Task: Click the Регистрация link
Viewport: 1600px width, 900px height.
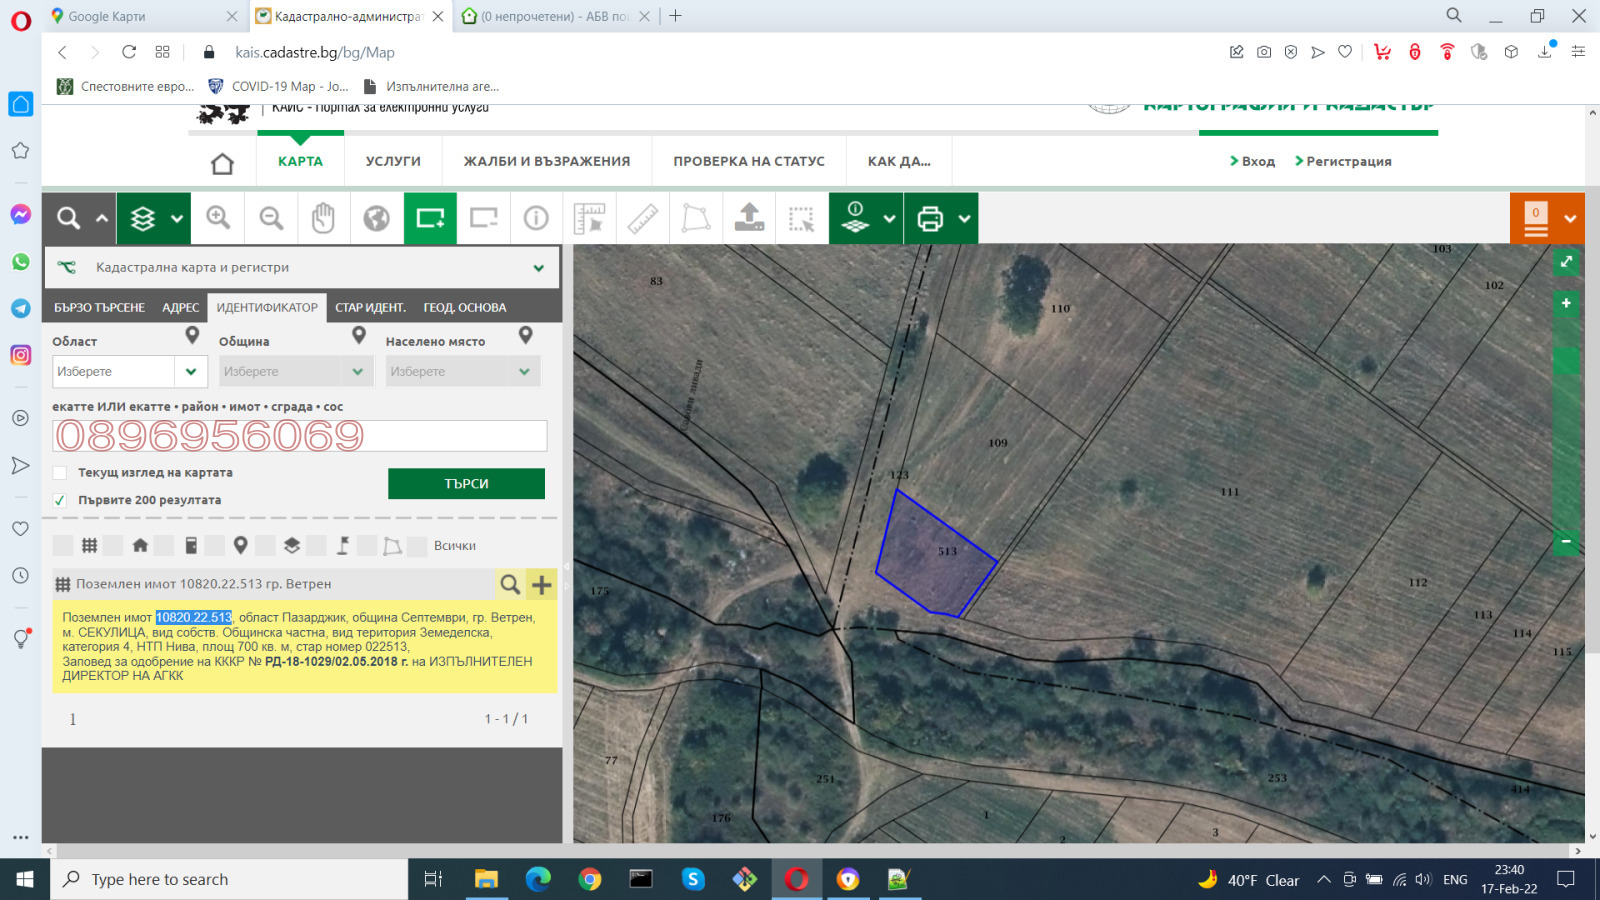Action: (x=1343, y=161)
